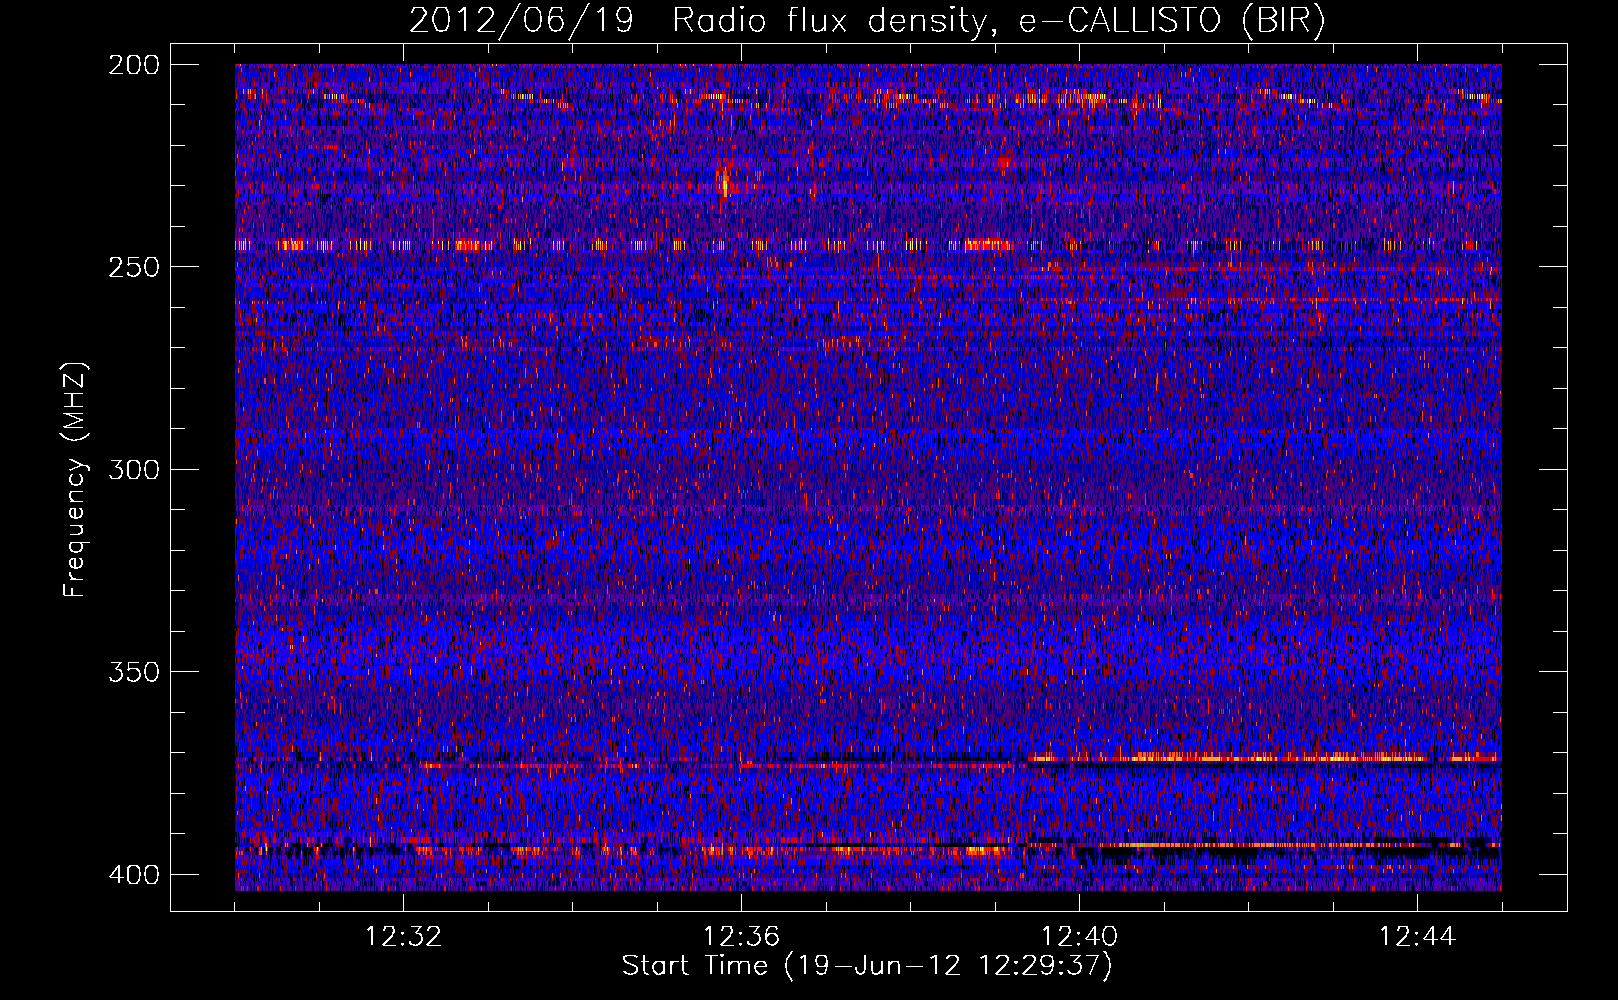1618x1000 pixels.
Task: Click the 12:40 time tick label
Action: pyautogui.click(x=1079, y=937)
